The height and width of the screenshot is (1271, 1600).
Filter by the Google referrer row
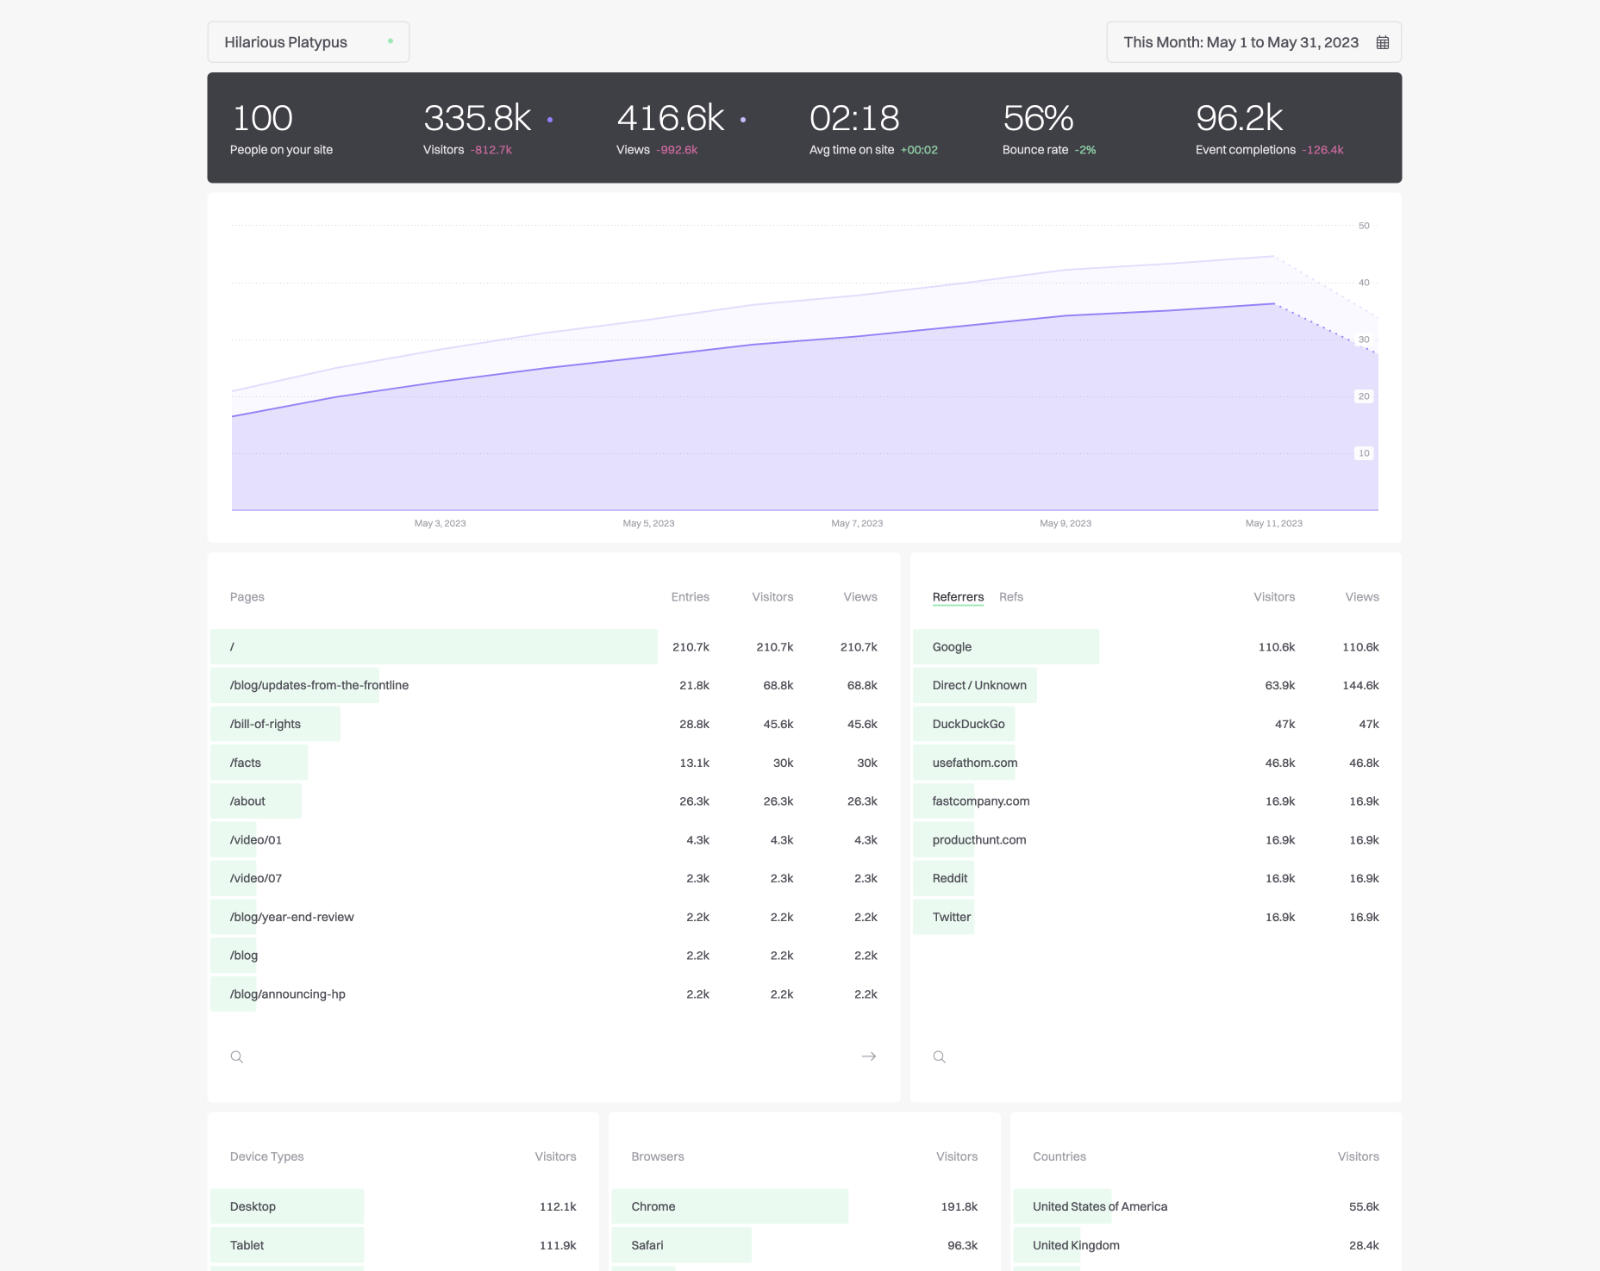pyautogui.click(x=1155, y=647)
